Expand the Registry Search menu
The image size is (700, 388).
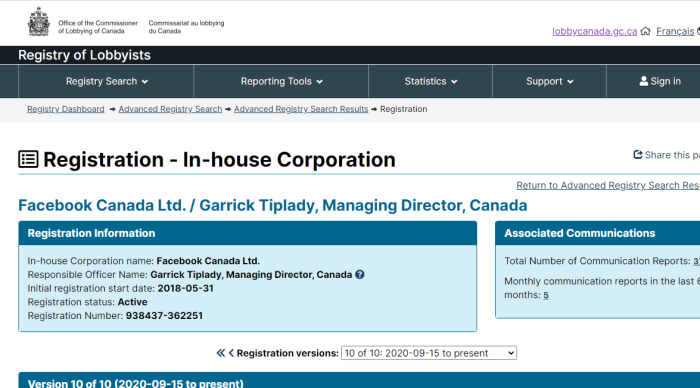coord(106,81)
